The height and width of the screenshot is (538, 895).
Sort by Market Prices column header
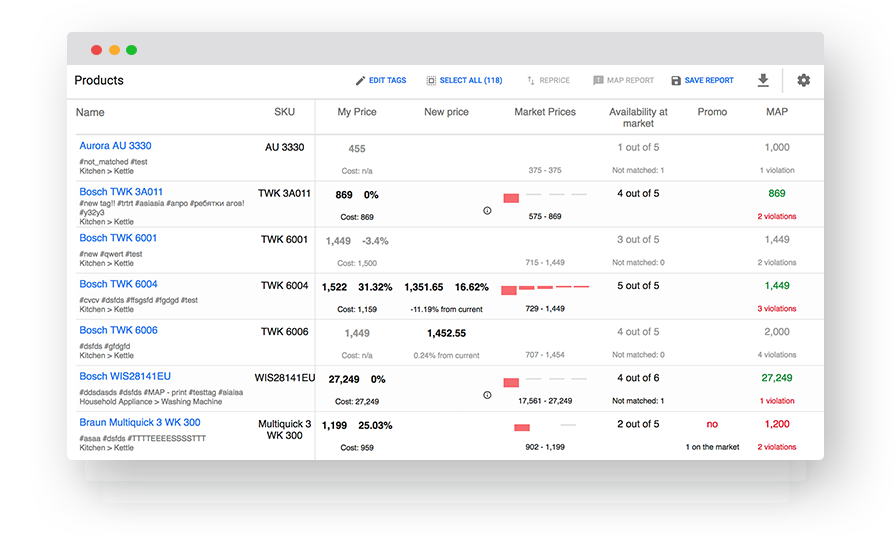point(545,112)
